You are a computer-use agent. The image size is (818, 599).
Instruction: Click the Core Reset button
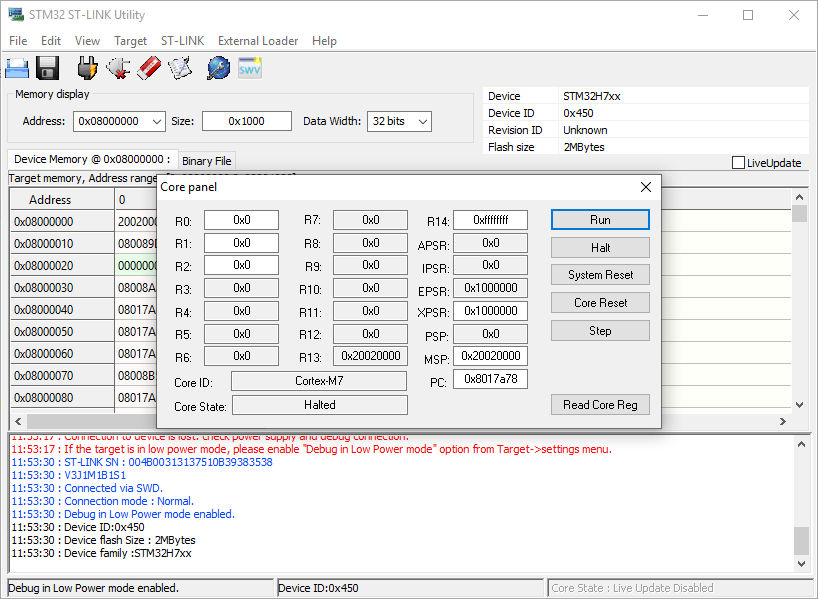[x=600, y=303]
